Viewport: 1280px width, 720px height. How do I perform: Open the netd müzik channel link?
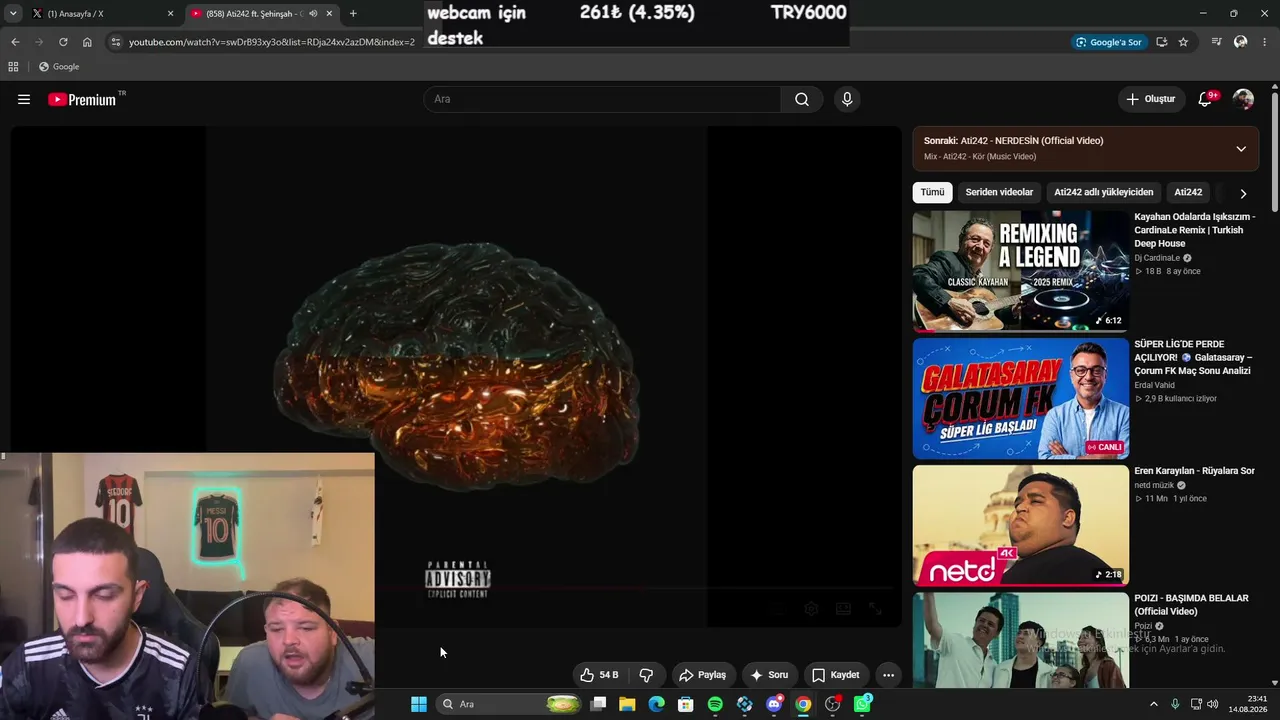[x=1153, y=485]
